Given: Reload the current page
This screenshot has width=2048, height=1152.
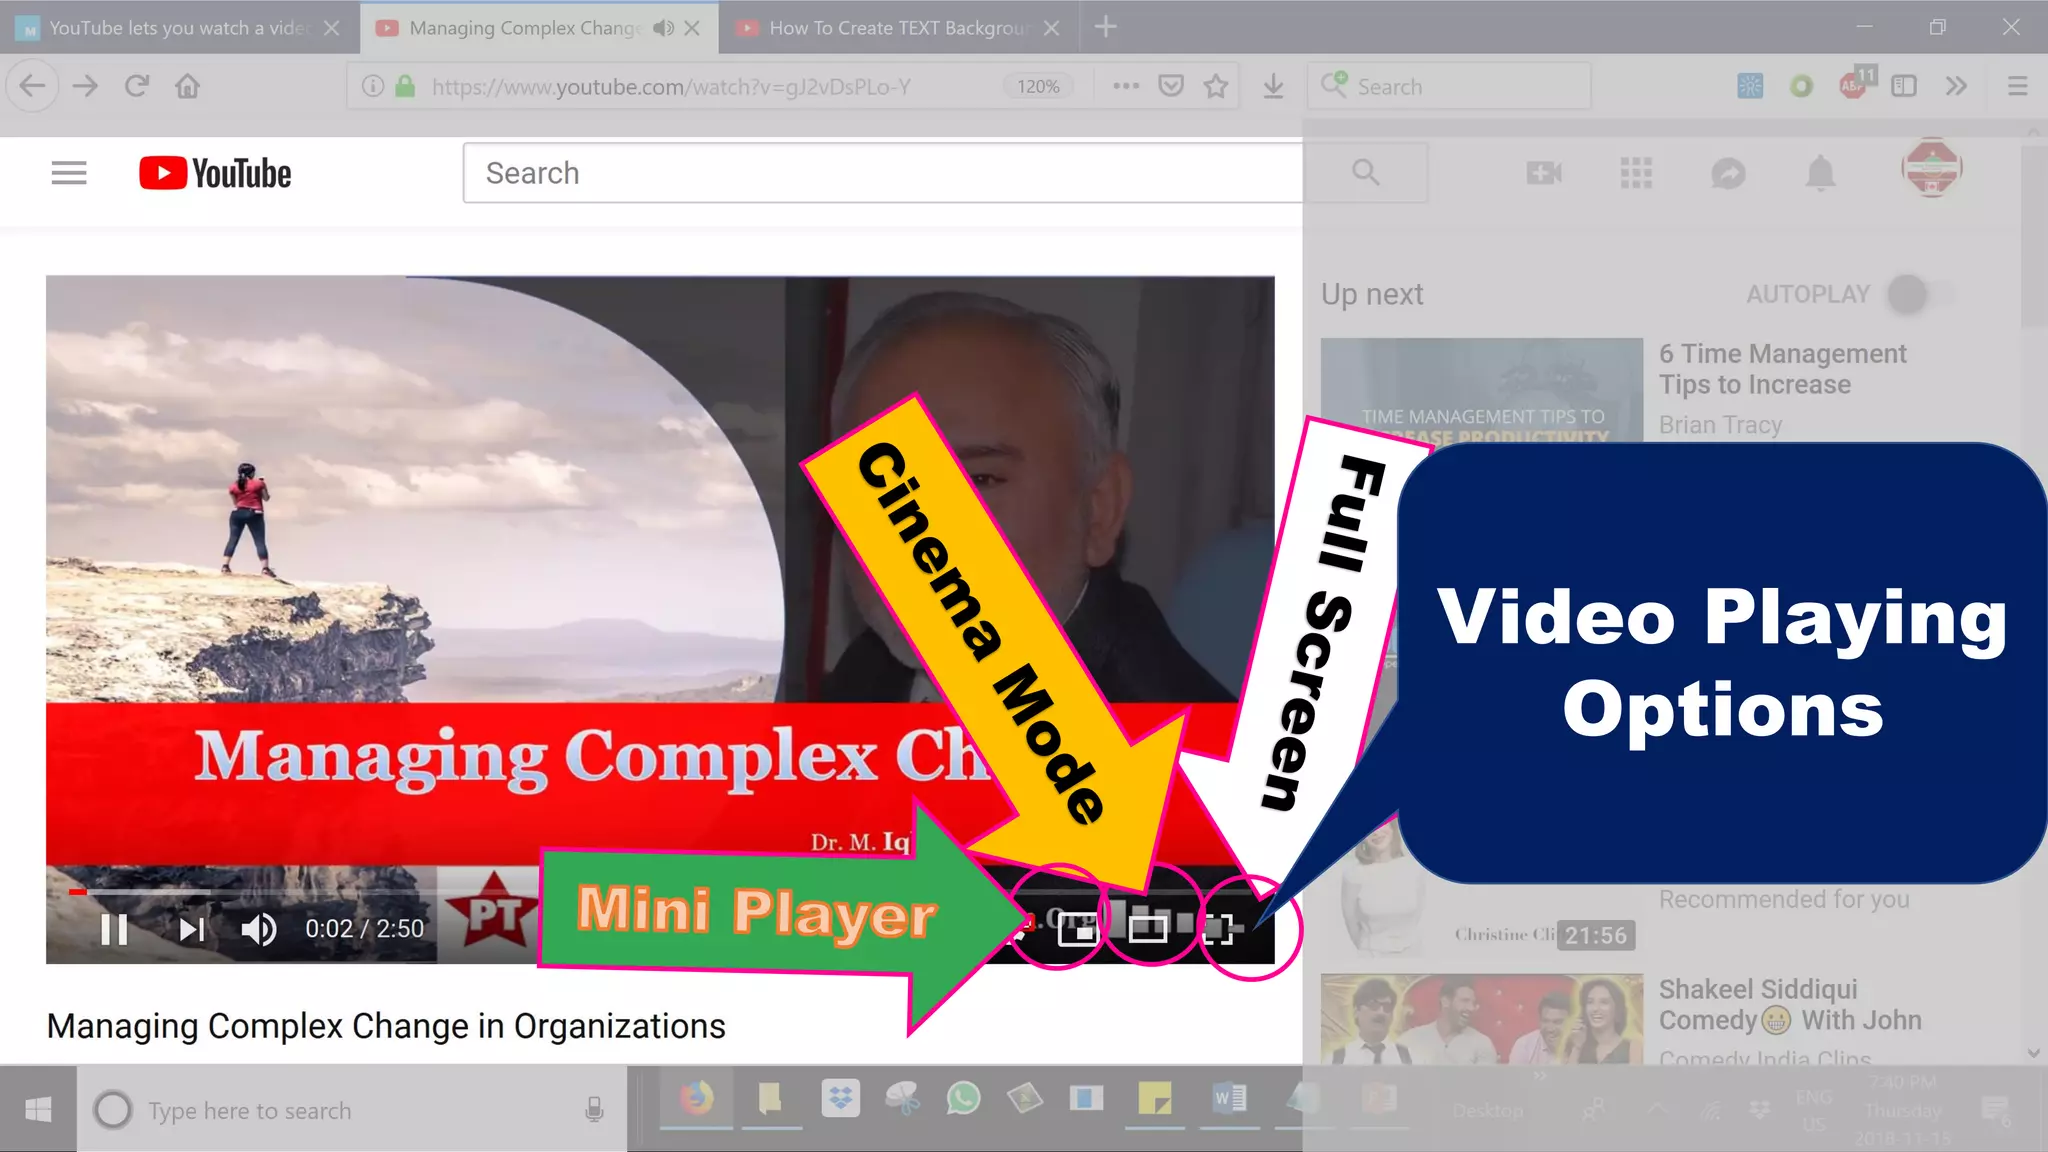Looking at the screenshot, I should pos(137,86).
